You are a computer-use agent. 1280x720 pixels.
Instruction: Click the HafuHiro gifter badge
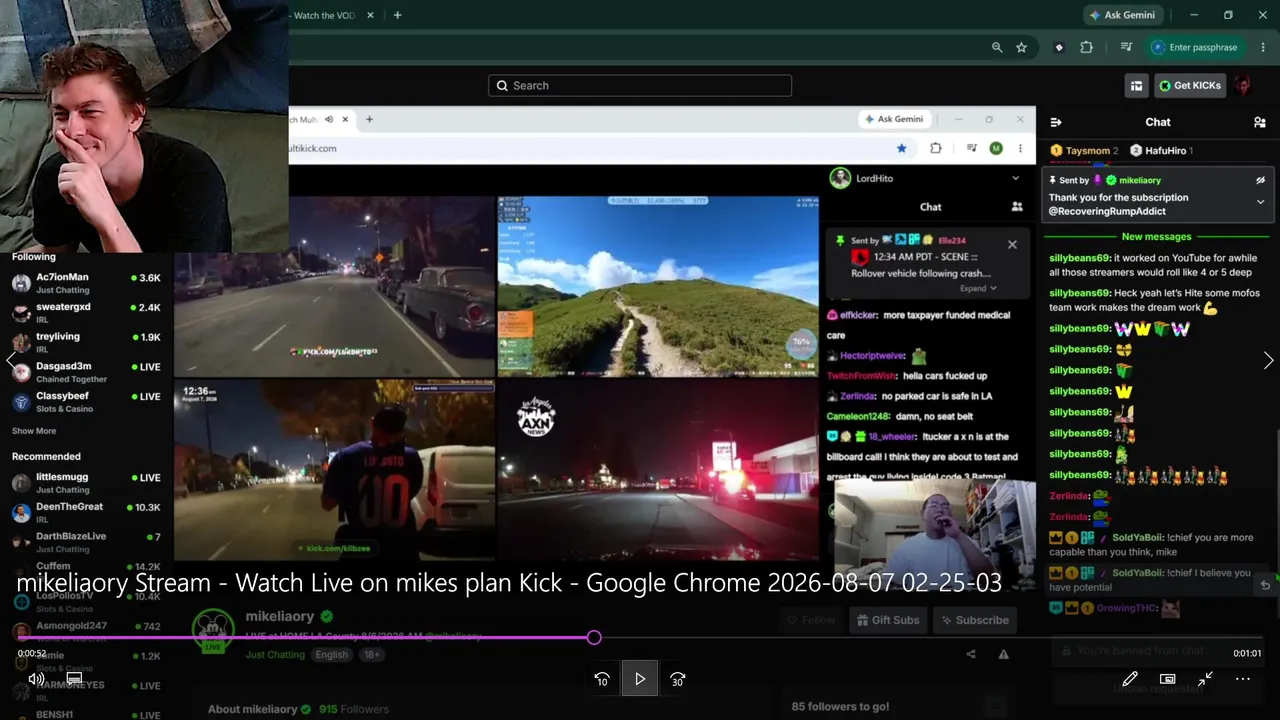coord(1161,151)
